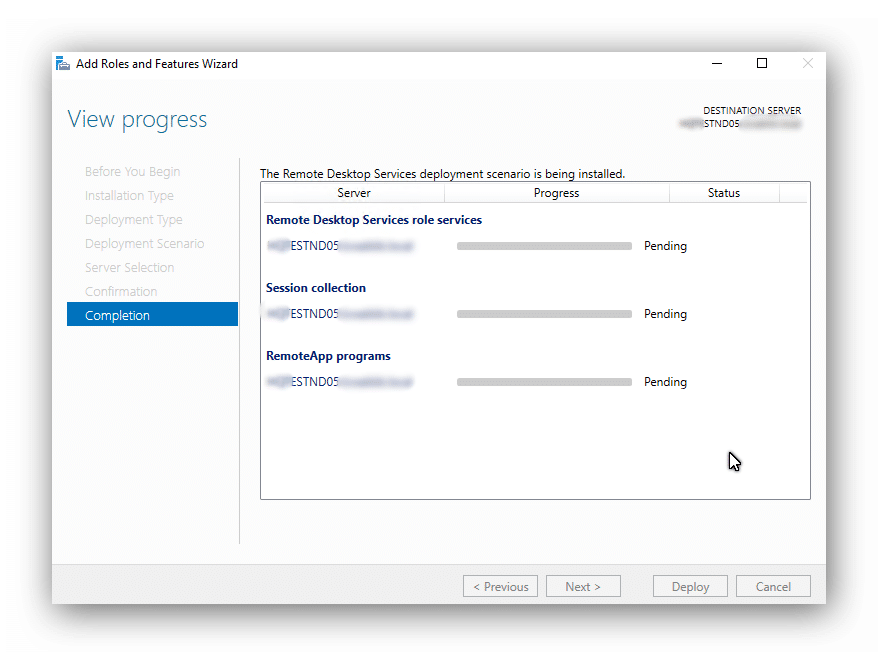Click Pending status for Remote Desktop Services role services
The image size is (878, 656).
coord(665,246)
